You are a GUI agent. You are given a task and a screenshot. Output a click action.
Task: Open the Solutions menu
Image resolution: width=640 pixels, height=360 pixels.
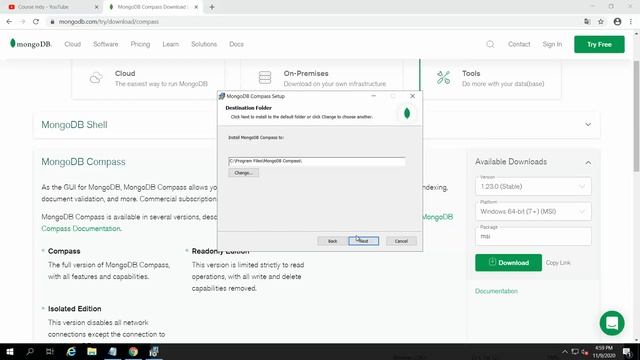204,44
